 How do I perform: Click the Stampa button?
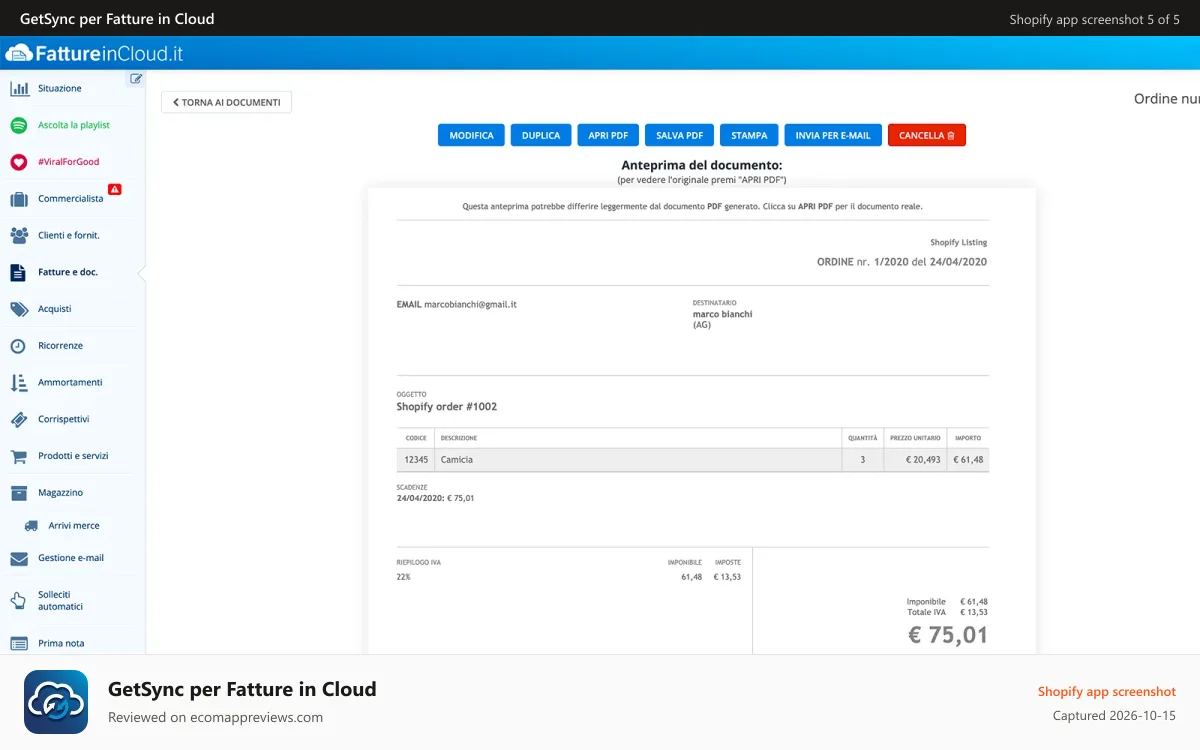click(749, 135)
